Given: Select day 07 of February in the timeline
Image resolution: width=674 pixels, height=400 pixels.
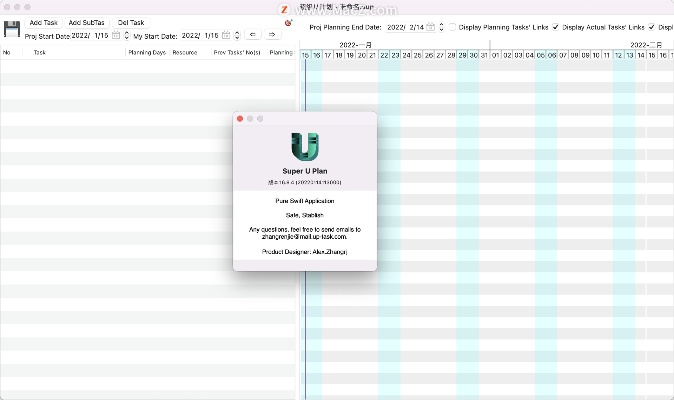Looking at the screenshot, I should [x=563, y=55].
